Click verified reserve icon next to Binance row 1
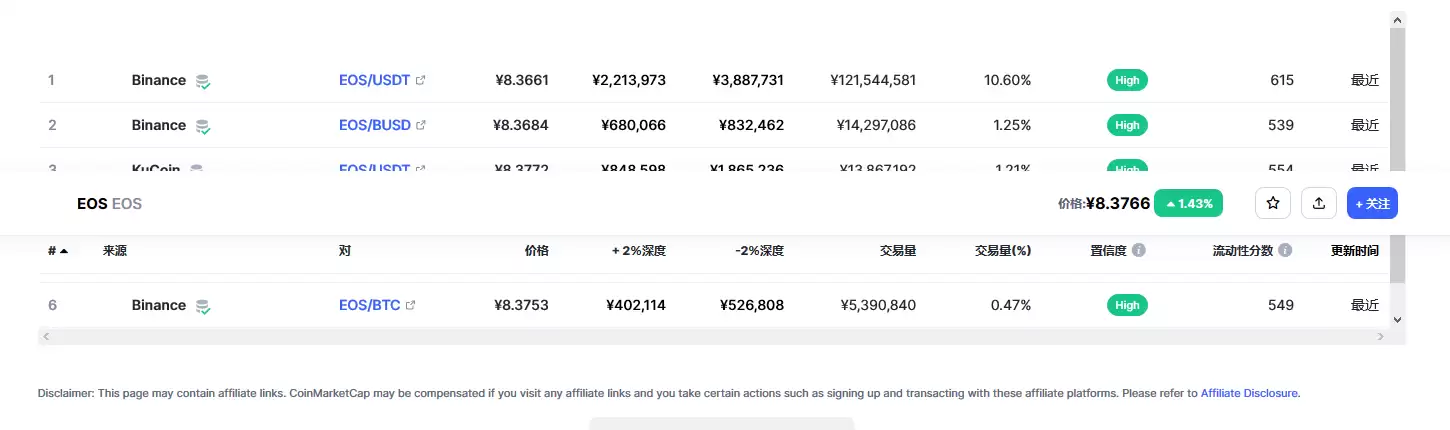The width and height of the screenshot is (1450, 430). click(203, 81)
